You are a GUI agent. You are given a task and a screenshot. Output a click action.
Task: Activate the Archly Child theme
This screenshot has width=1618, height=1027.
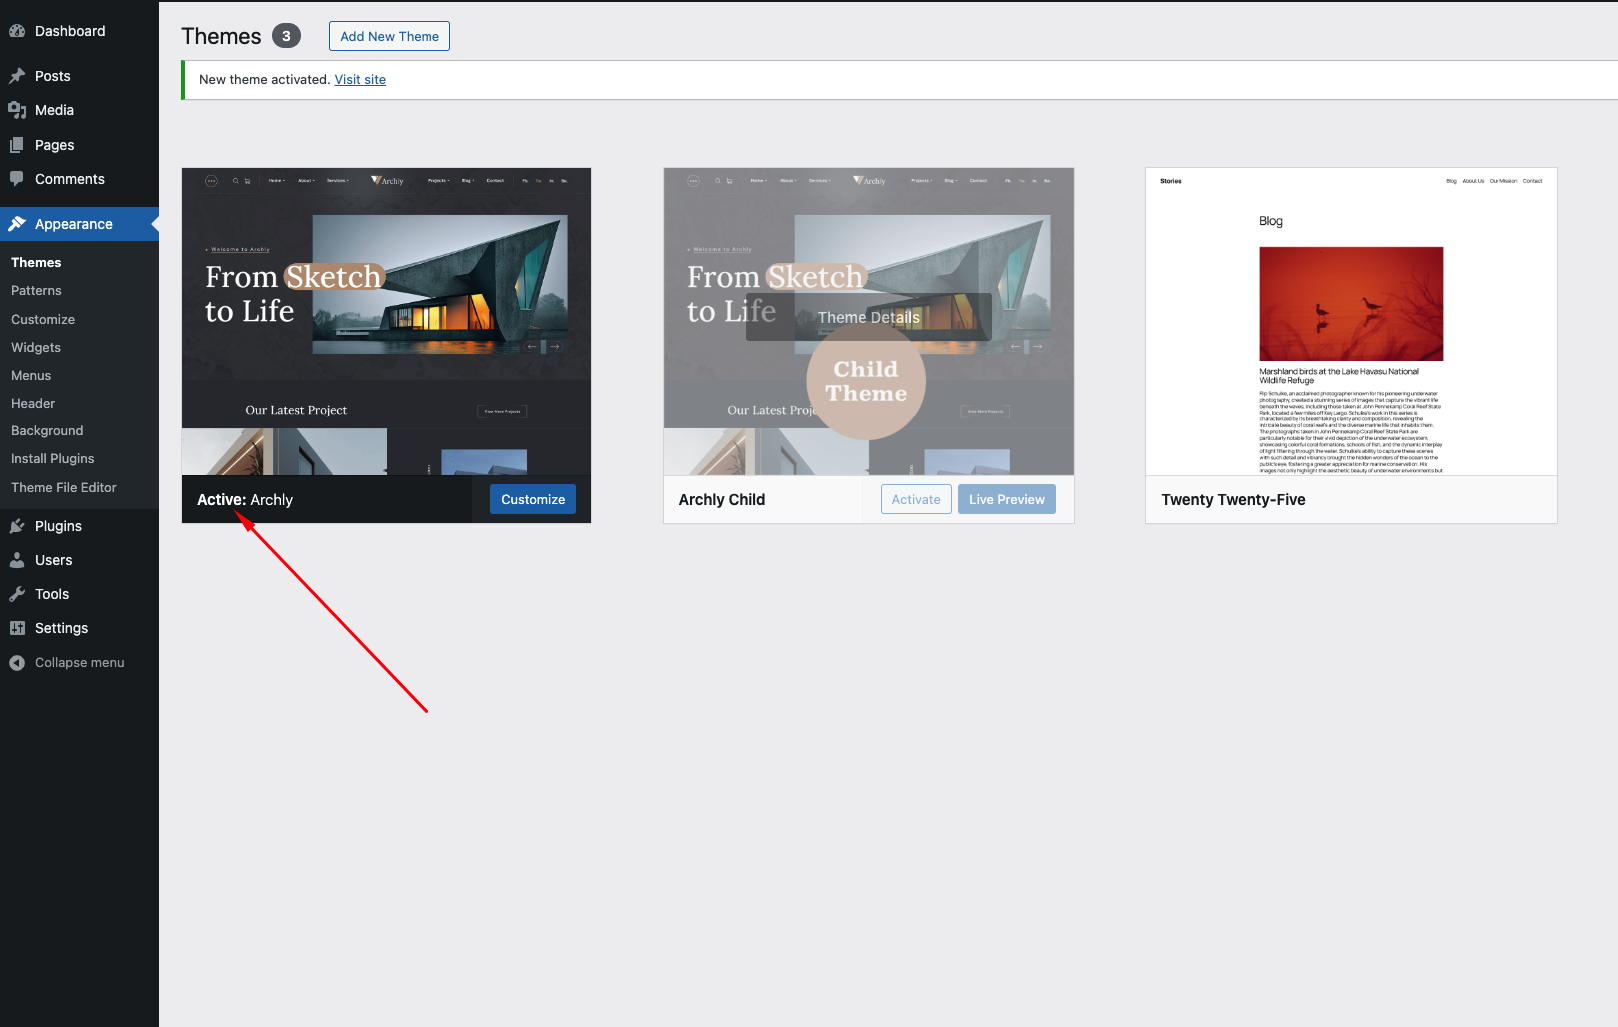(x=916, y=499)
